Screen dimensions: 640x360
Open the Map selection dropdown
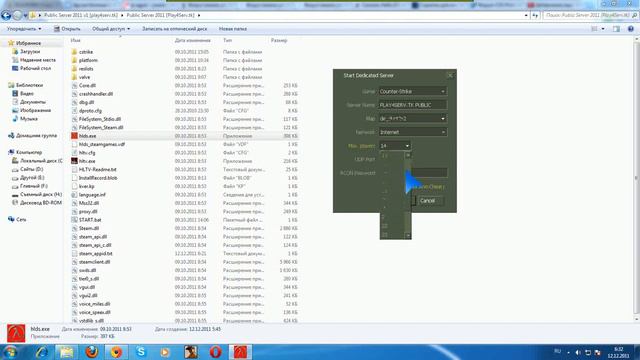tap(412, 118)
